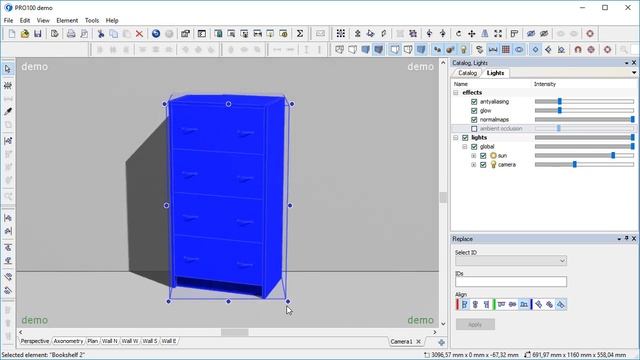Print with the printer toolbar icon
This screenshot has width=640, height=360.
[71, 34]
